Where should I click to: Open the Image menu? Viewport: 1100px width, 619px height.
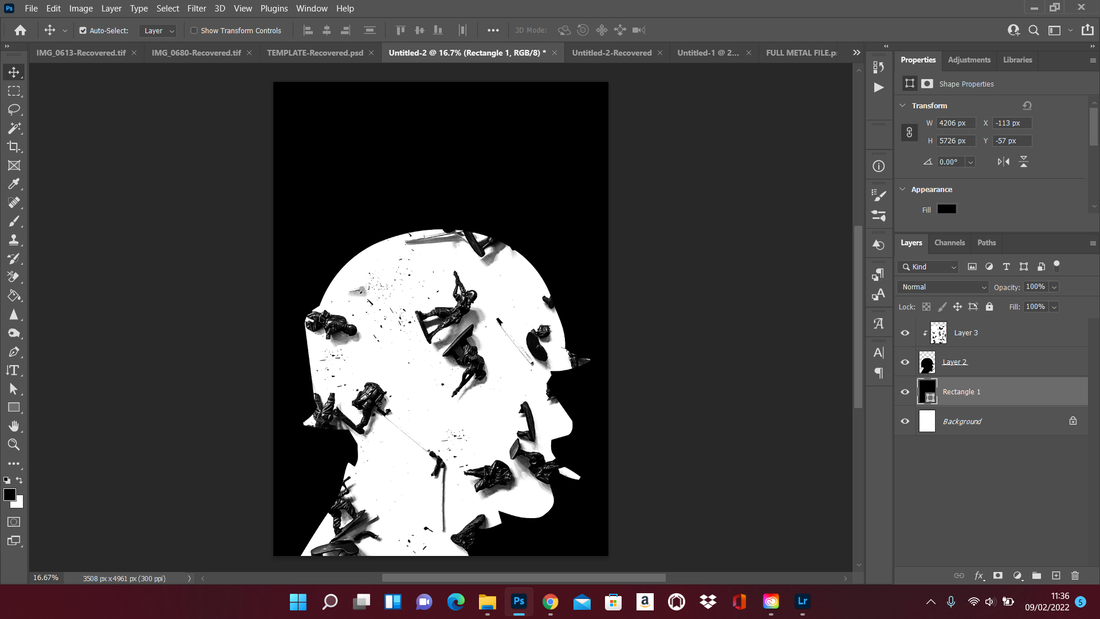81,8
